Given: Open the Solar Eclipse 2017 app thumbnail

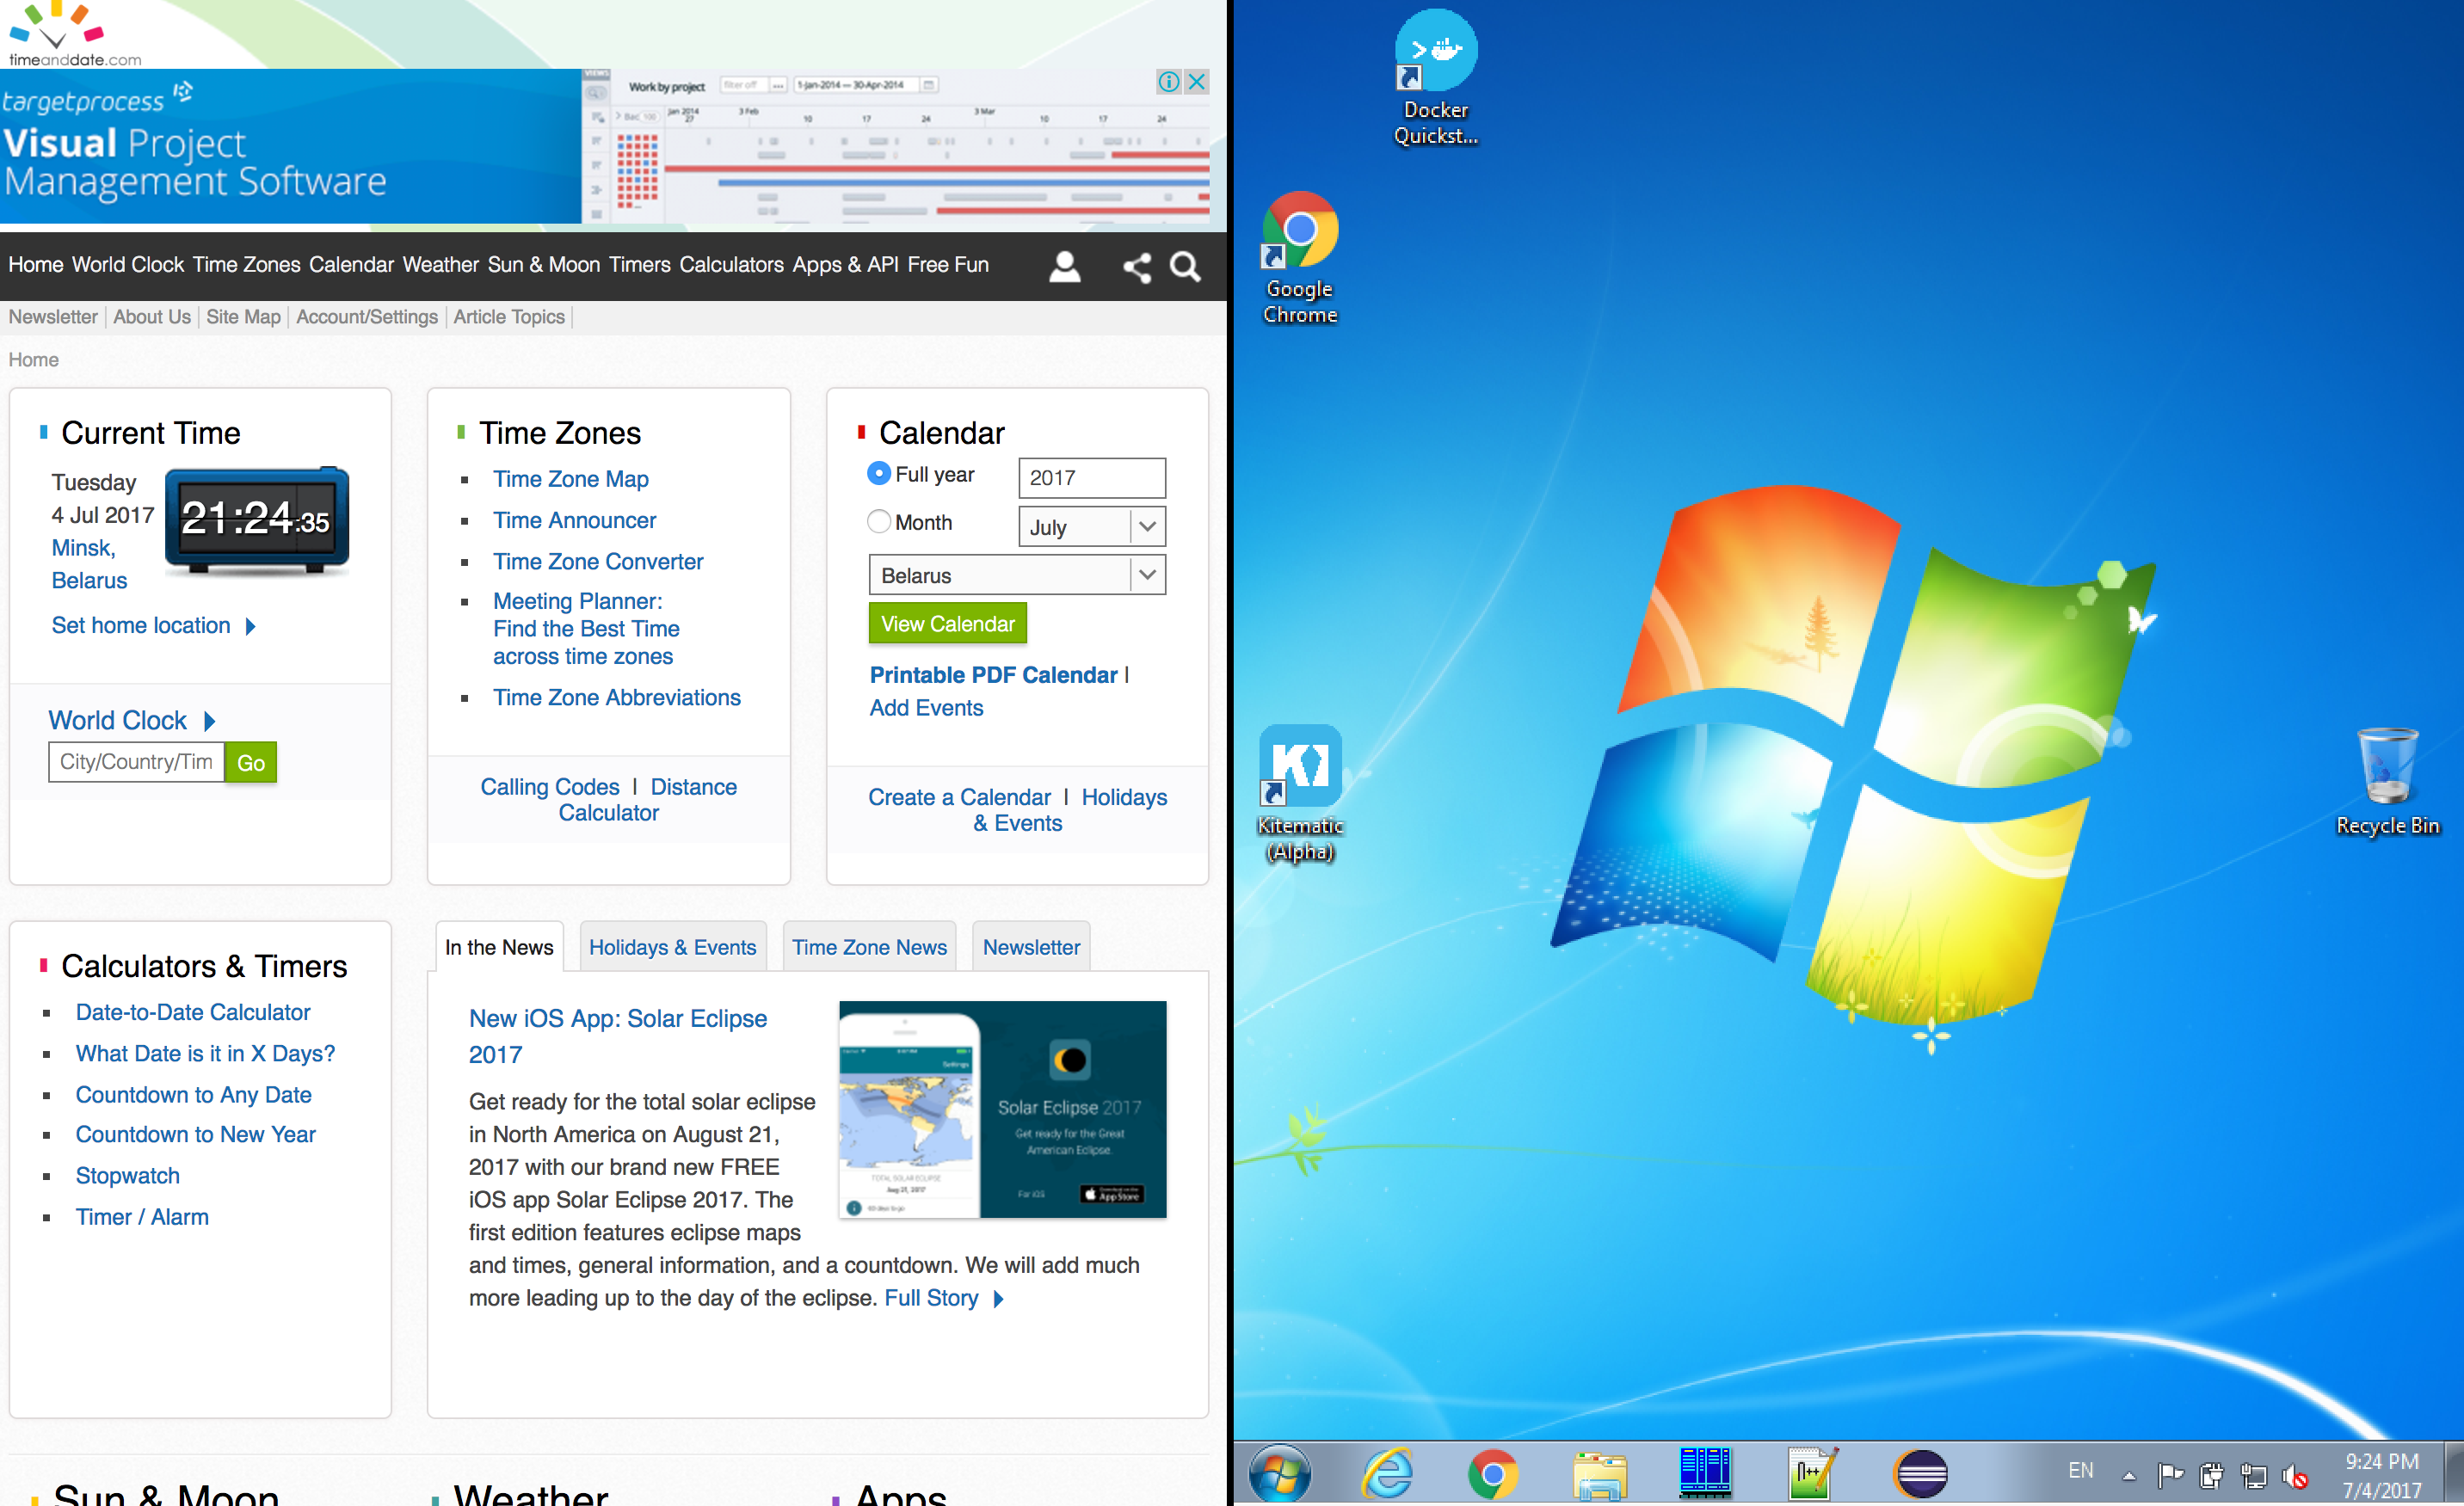Looking at the screenshot, I should [1002, 1110].
